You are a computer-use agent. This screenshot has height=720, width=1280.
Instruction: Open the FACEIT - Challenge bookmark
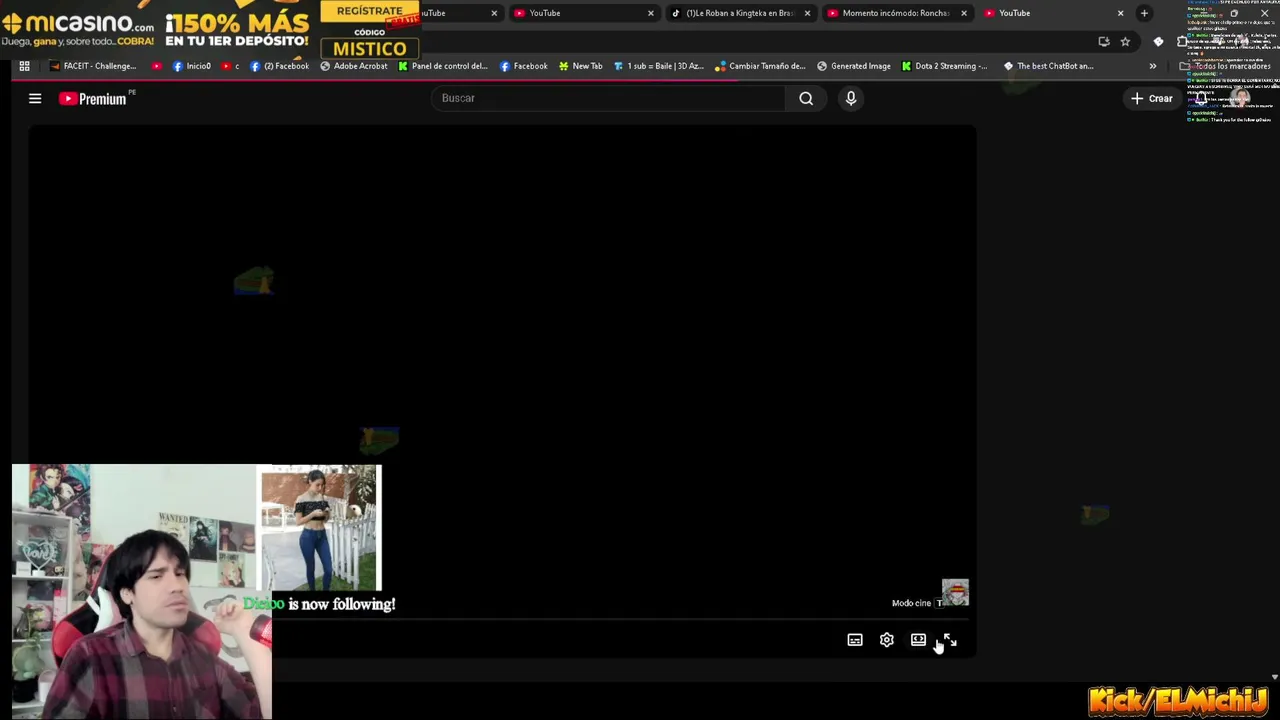[x=92, y=66]
